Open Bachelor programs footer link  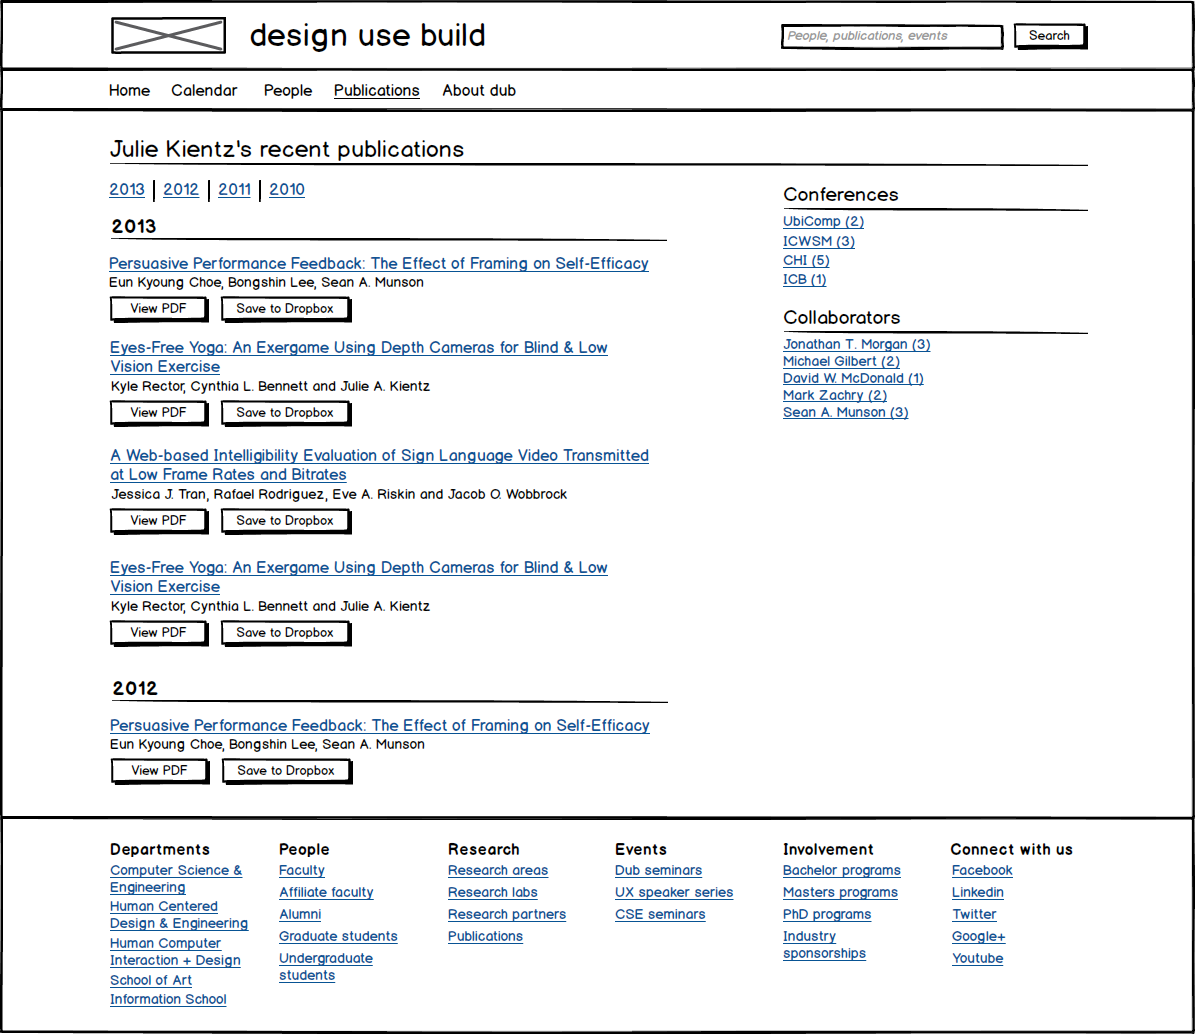[842, 870]
